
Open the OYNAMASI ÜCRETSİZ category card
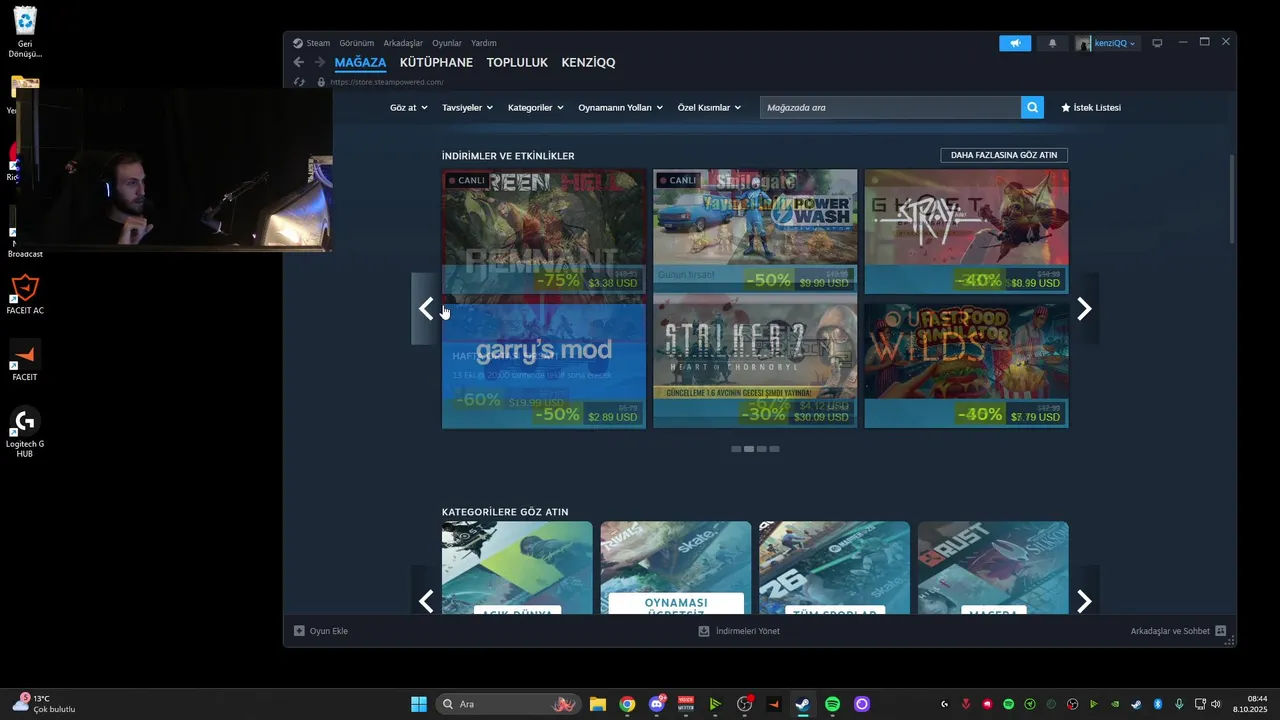(x=676, y=567)
